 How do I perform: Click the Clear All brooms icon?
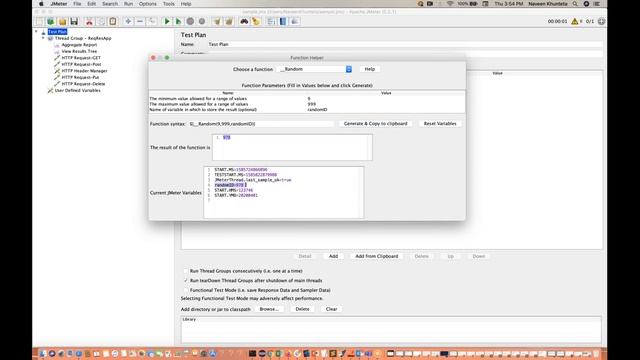pos(229,21)
